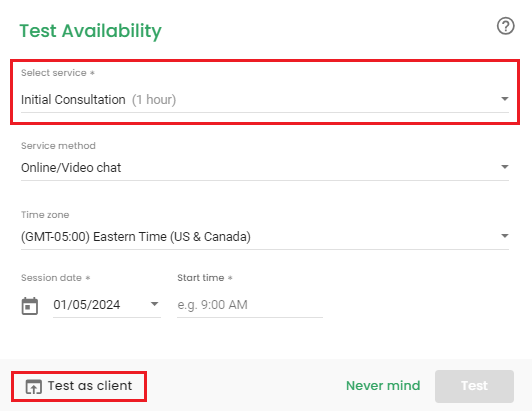Click the Session date label
This screenshot has height=411, width=532.
(x=55, y=278)
